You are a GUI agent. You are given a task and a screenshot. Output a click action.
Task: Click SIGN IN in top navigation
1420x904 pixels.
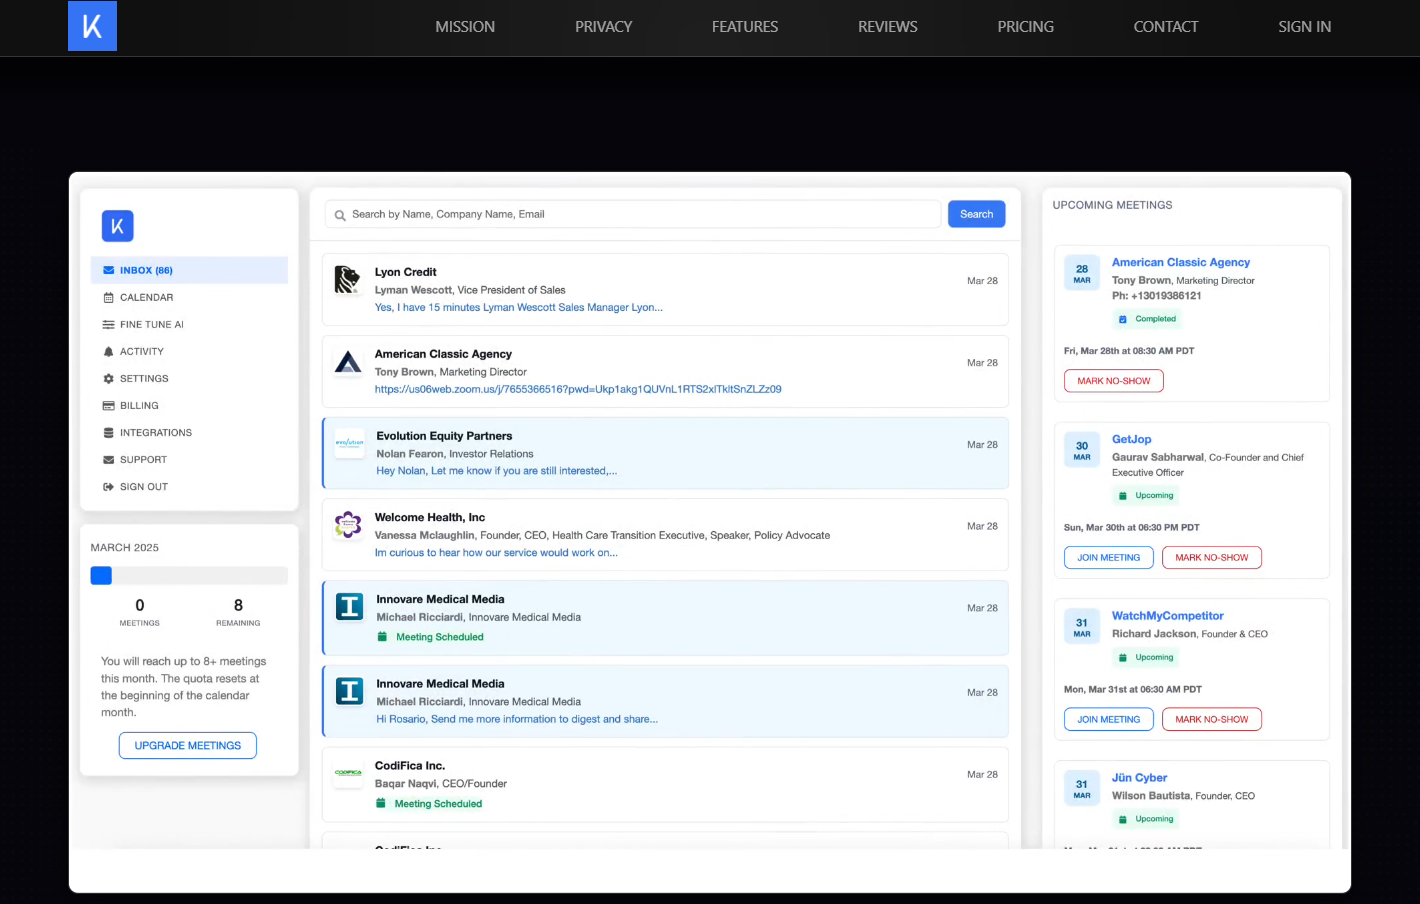(x=1304, y=27)
